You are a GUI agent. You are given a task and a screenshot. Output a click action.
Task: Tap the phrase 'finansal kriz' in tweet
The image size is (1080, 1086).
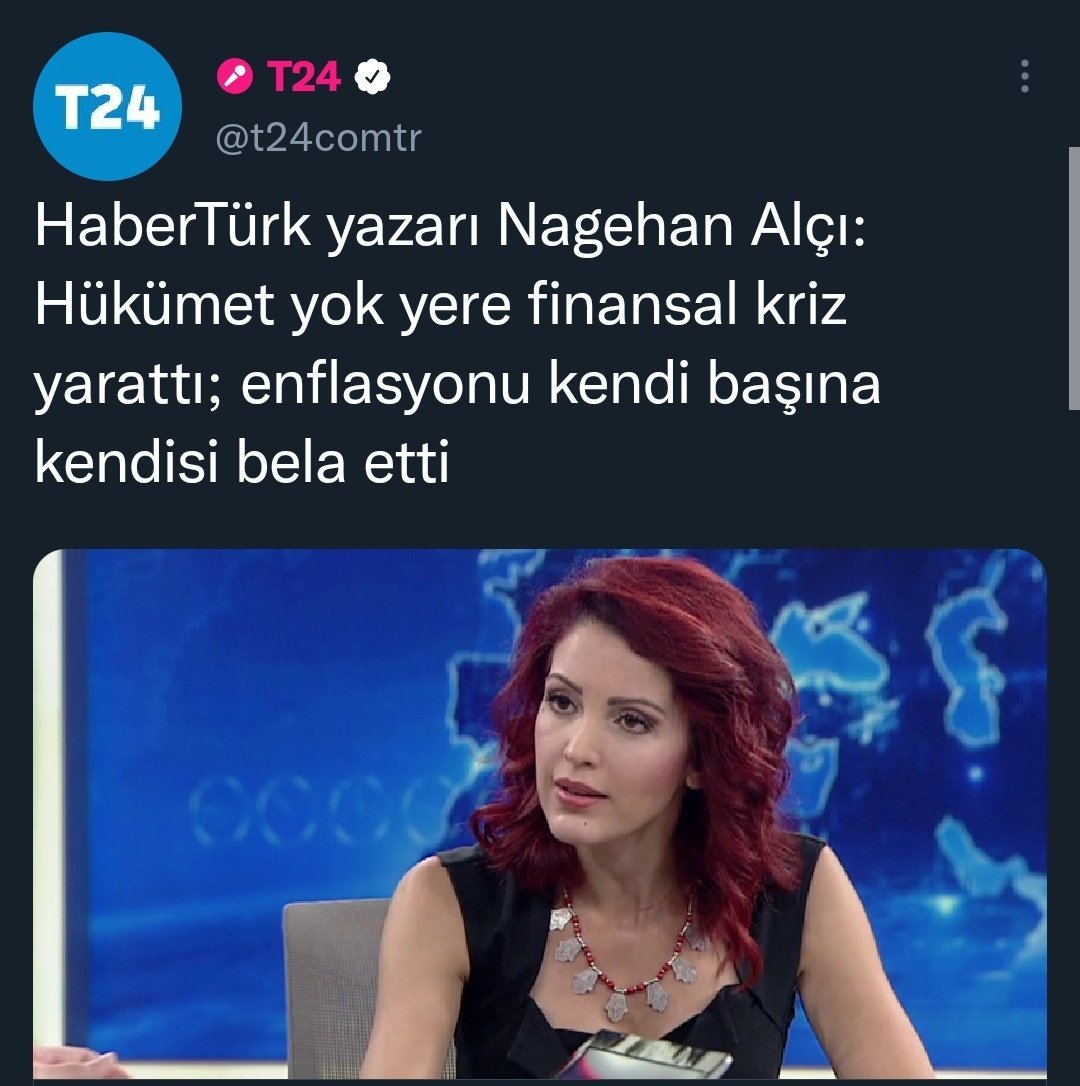click(687, 303)
